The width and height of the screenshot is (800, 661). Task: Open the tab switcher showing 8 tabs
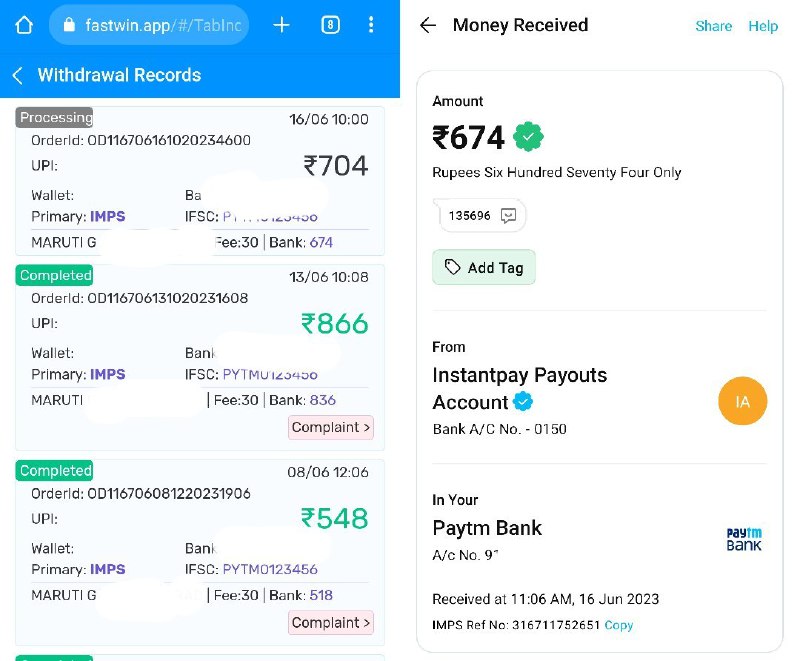coord(330,24)
